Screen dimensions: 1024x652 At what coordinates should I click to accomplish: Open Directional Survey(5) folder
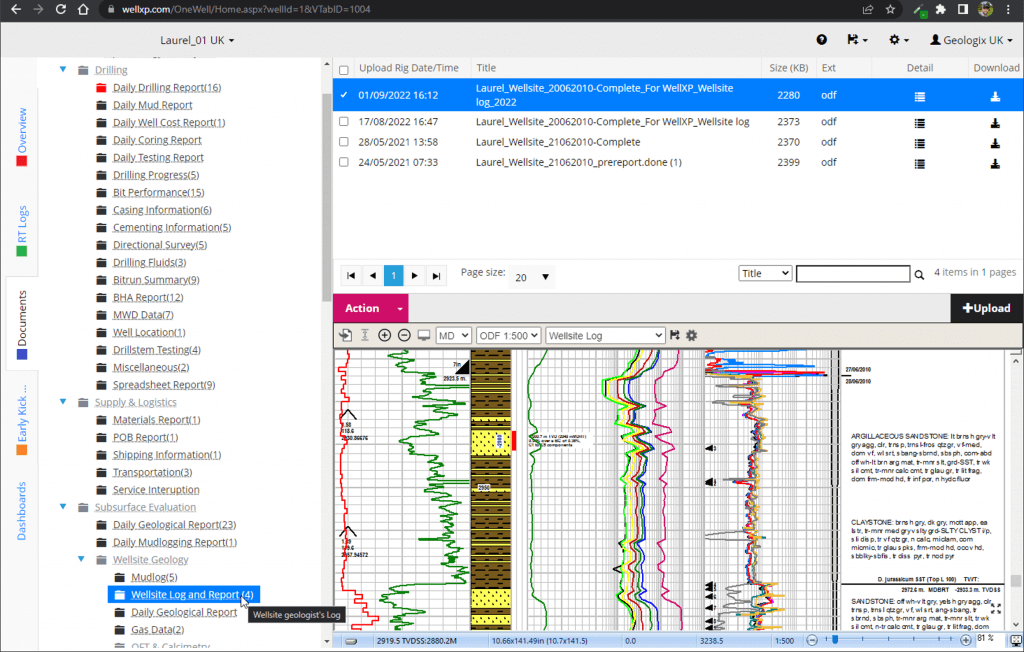click(x=159, y=245)
